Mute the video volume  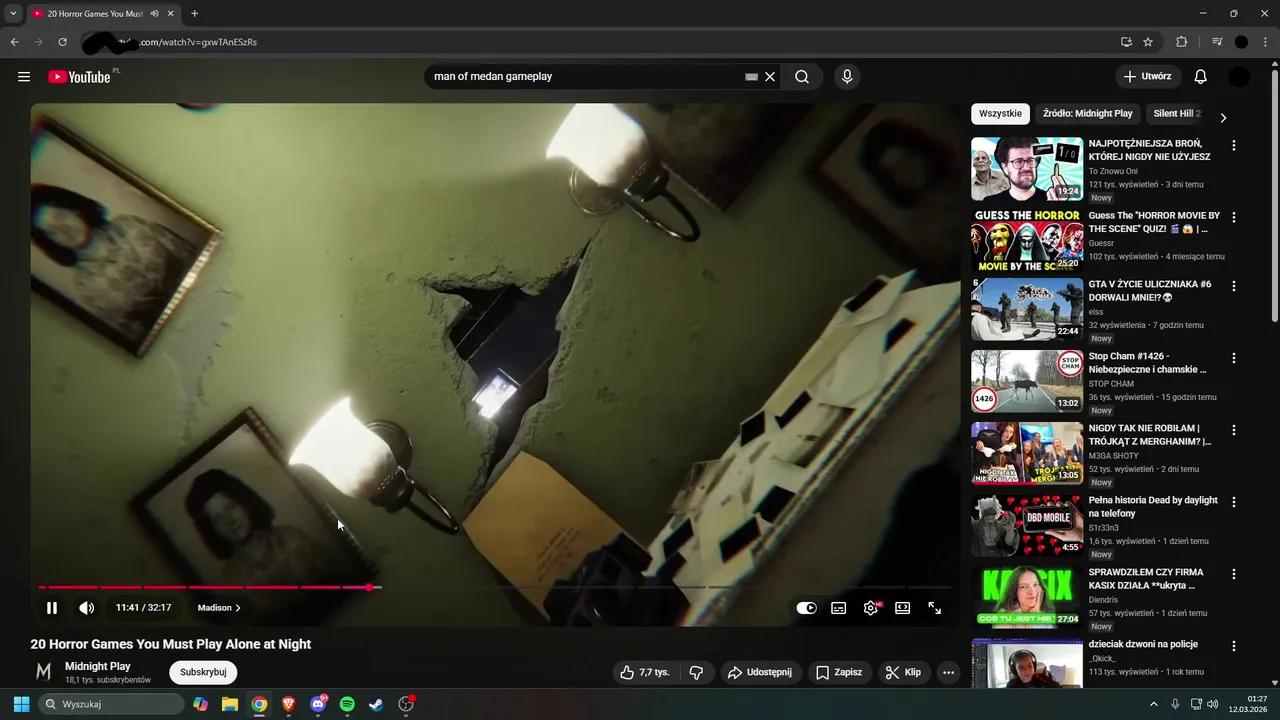point(86,607)
